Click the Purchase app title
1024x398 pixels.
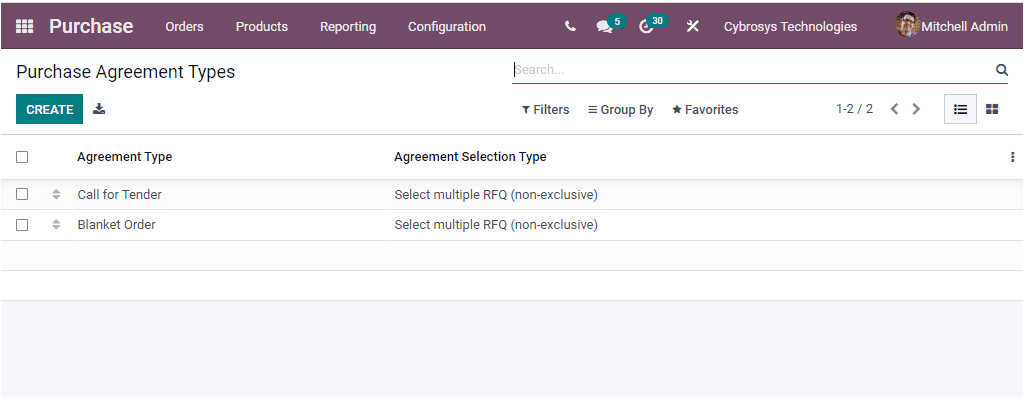(x=91, y=26)
